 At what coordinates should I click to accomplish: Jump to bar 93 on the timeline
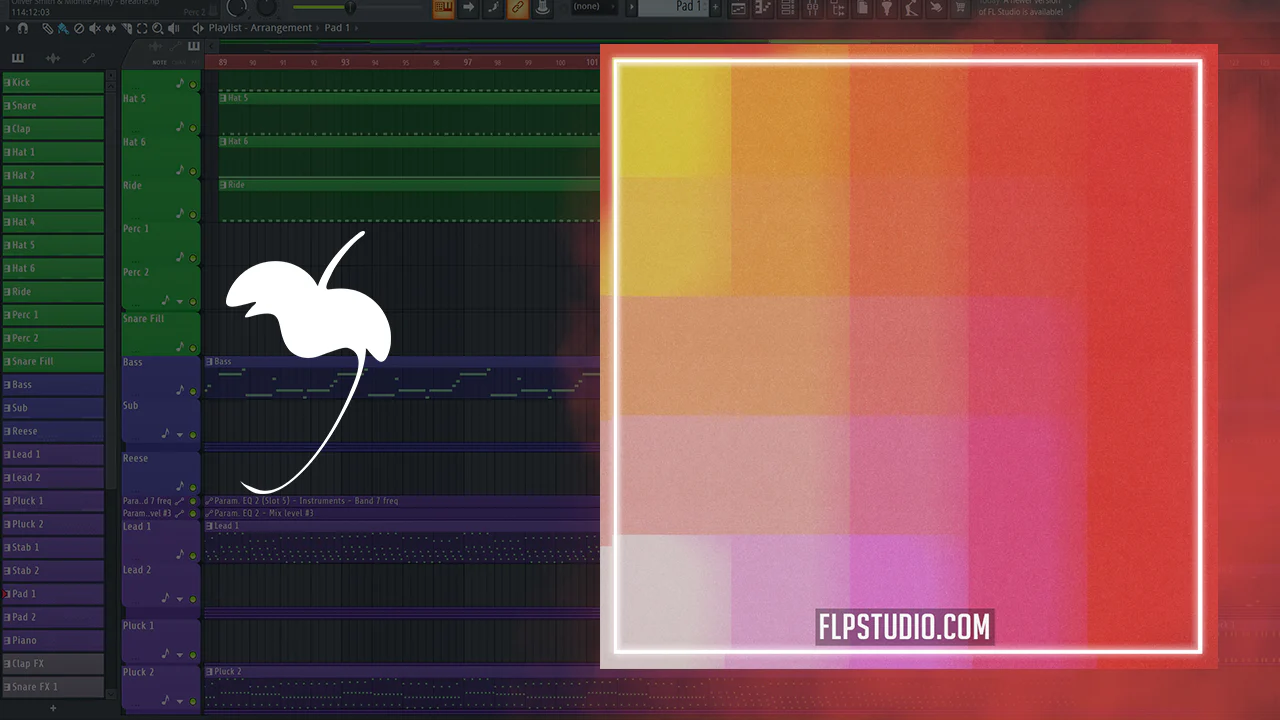[x=345, y=62]
